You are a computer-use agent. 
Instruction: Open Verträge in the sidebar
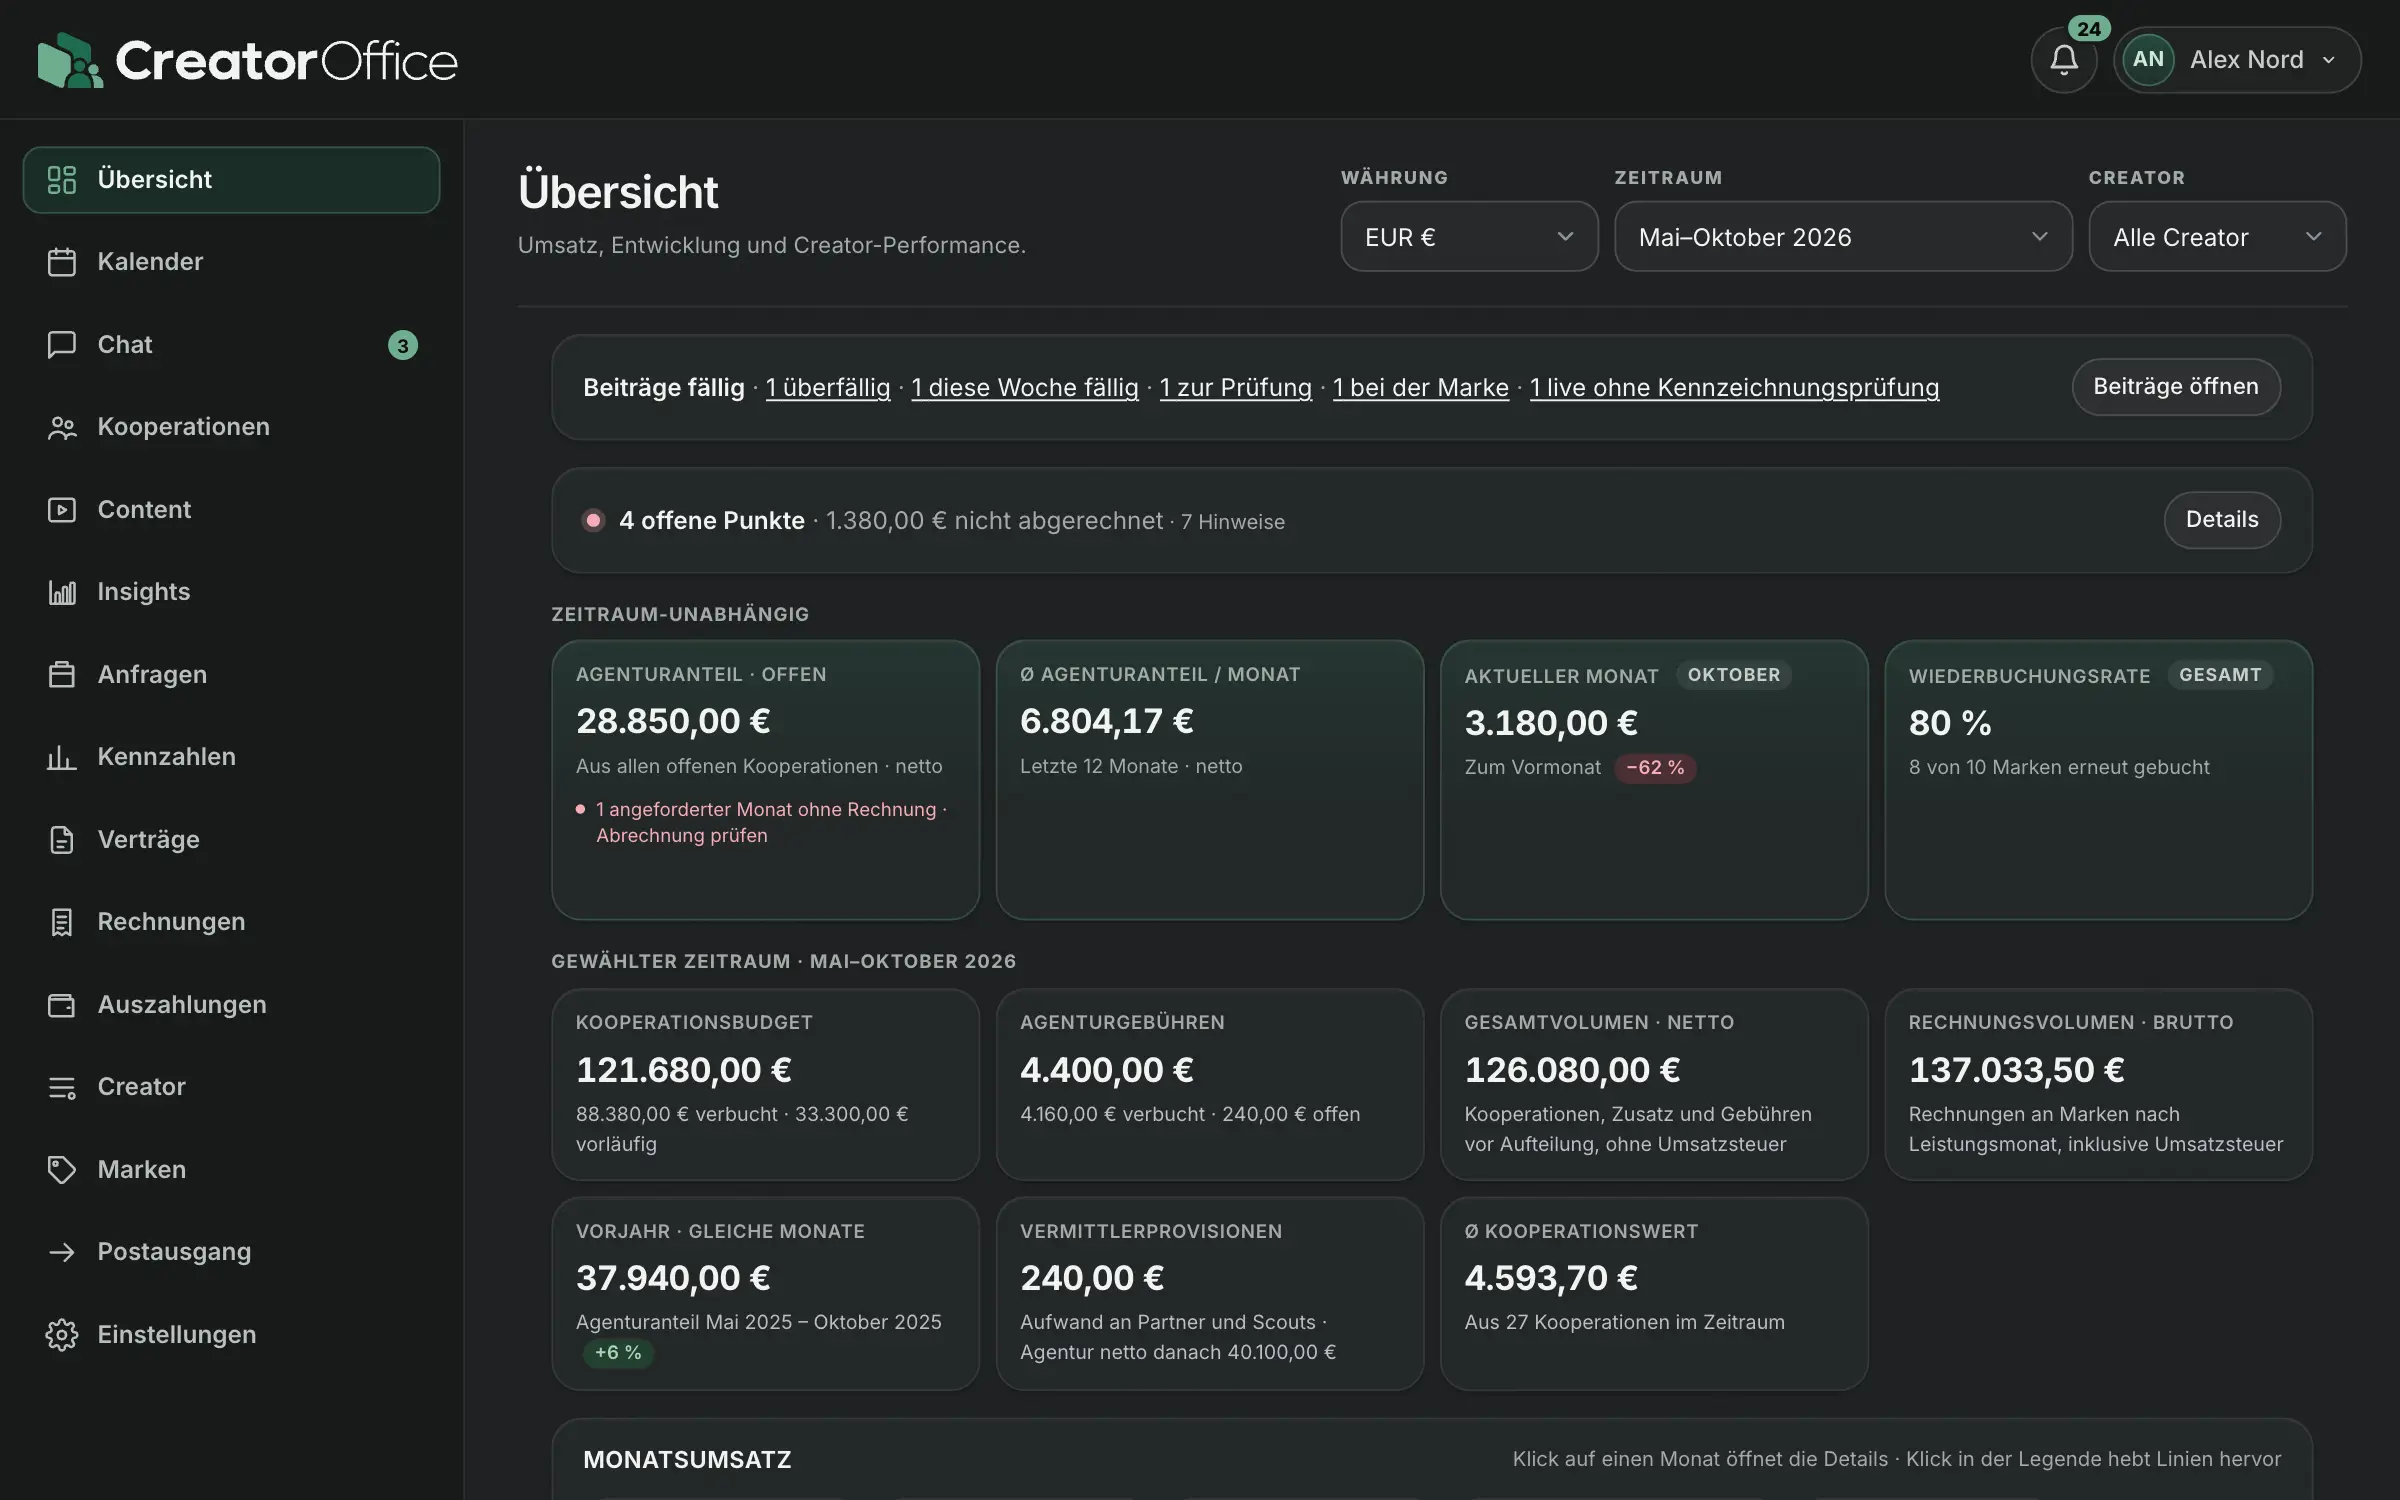(231, 840)
